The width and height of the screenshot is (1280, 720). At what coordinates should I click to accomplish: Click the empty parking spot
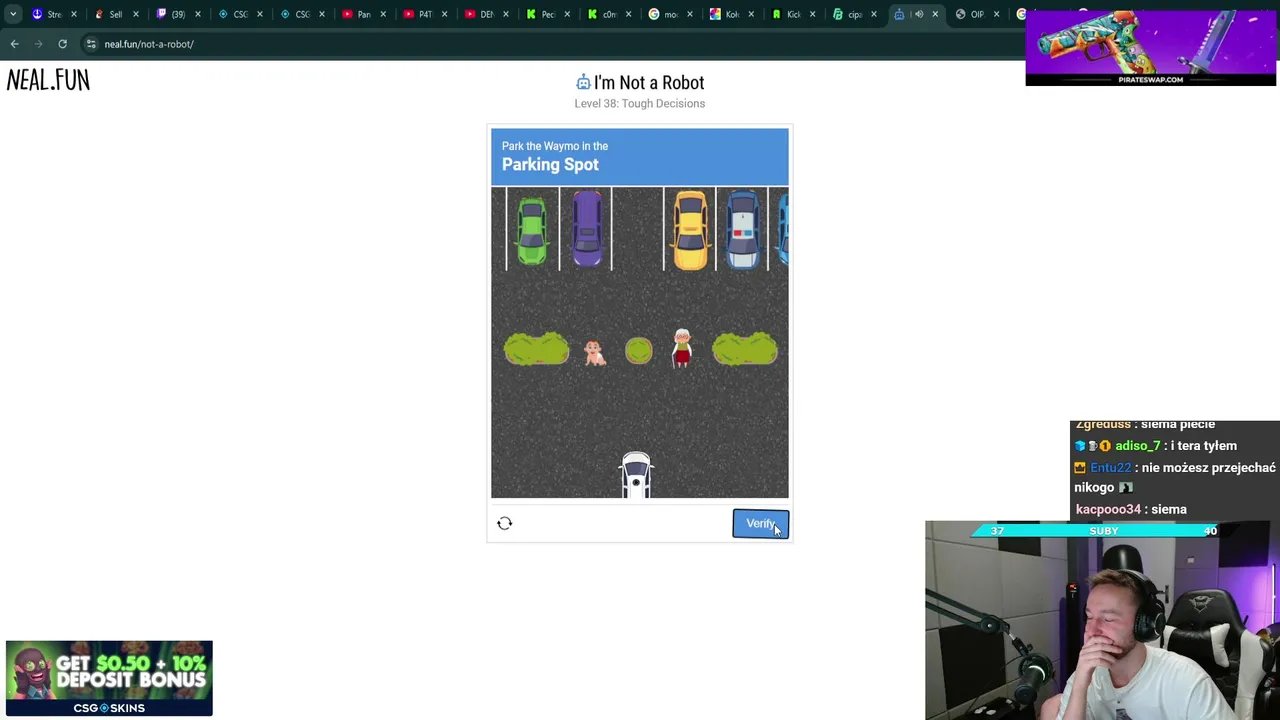pyautogui.click(x=637, y=229)
